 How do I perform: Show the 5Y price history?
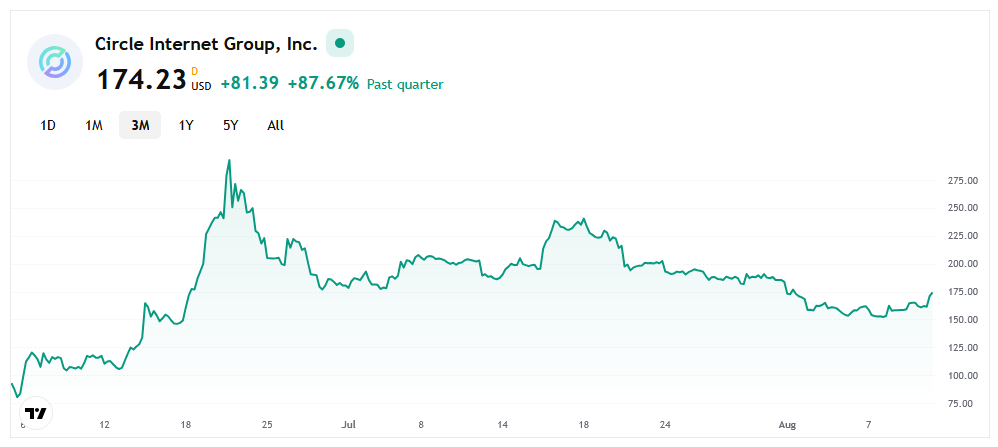231,125
